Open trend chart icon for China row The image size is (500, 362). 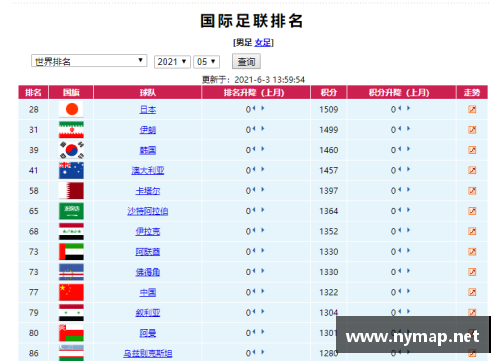(472, 292)
